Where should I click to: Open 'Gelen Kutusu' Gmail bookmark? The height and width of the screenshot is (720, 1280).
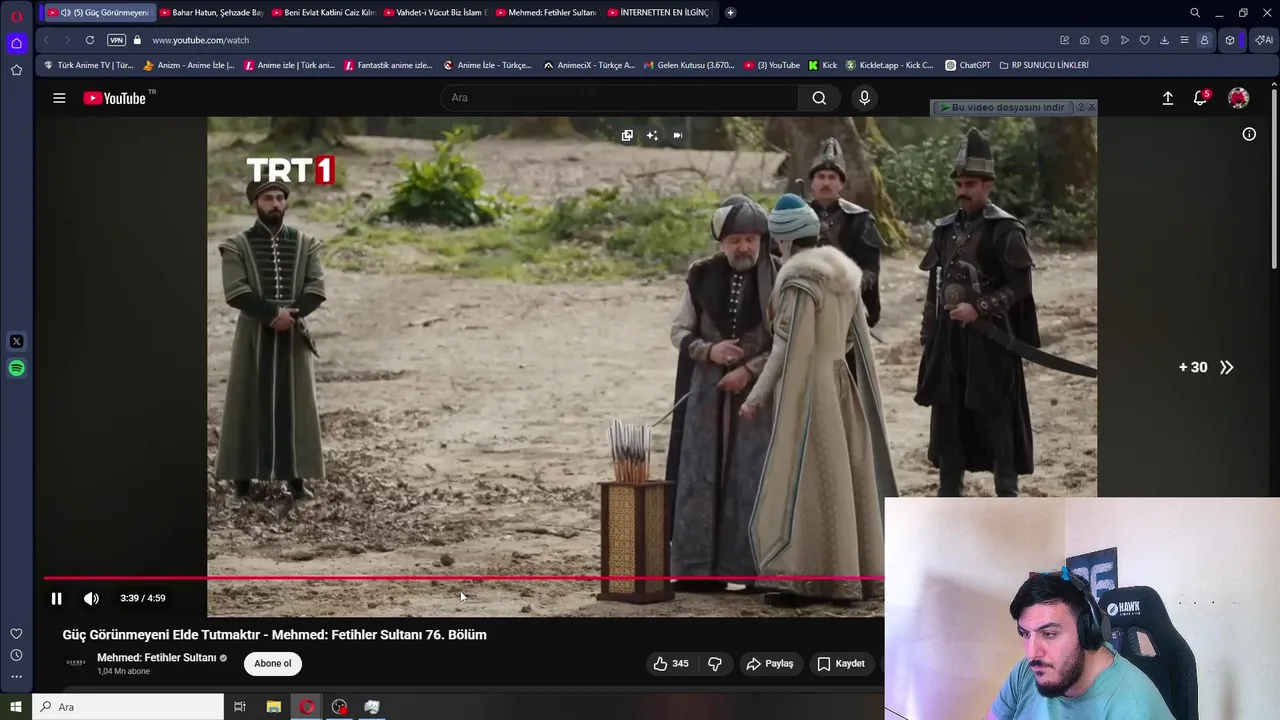click(x=688, y=65)
